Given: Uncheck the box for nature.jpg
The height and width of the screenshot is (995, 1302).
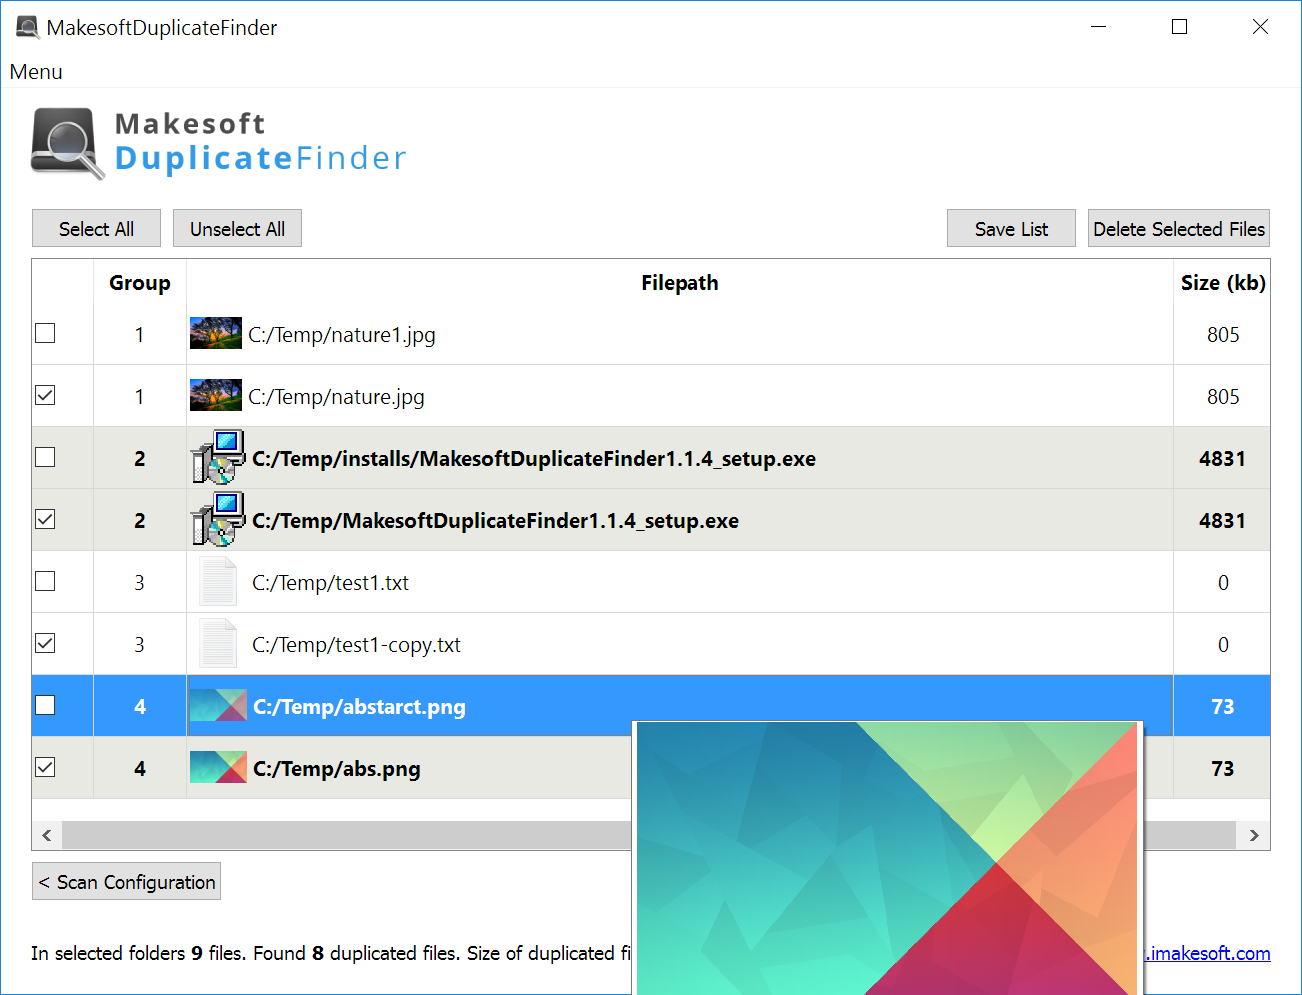Looking at the screenshot, I should tap(45, 395).
